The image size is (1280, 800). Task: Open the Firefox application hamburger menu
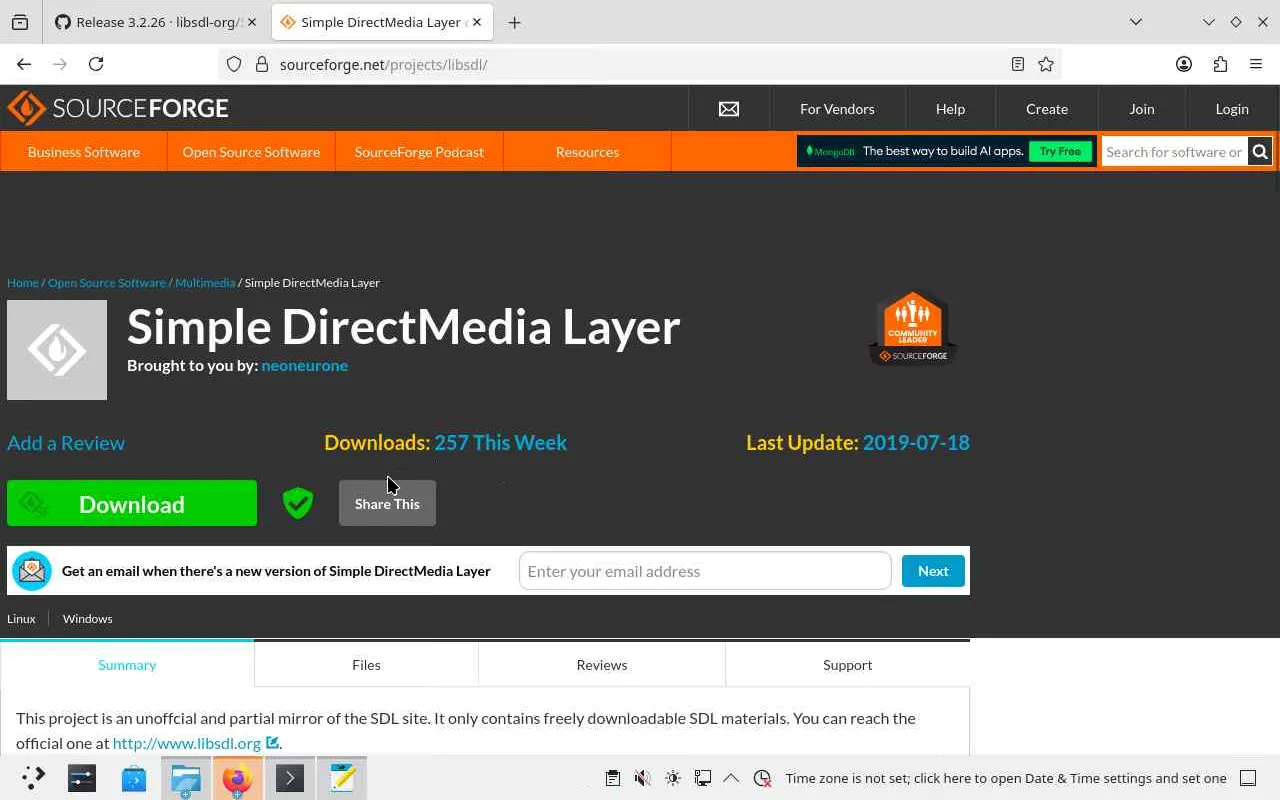1256,64
